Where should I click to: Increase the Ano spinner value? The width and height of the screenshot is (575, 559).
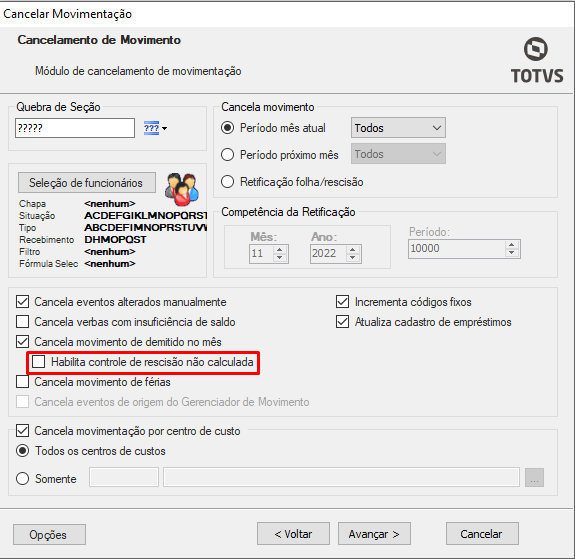pos(352,249)
